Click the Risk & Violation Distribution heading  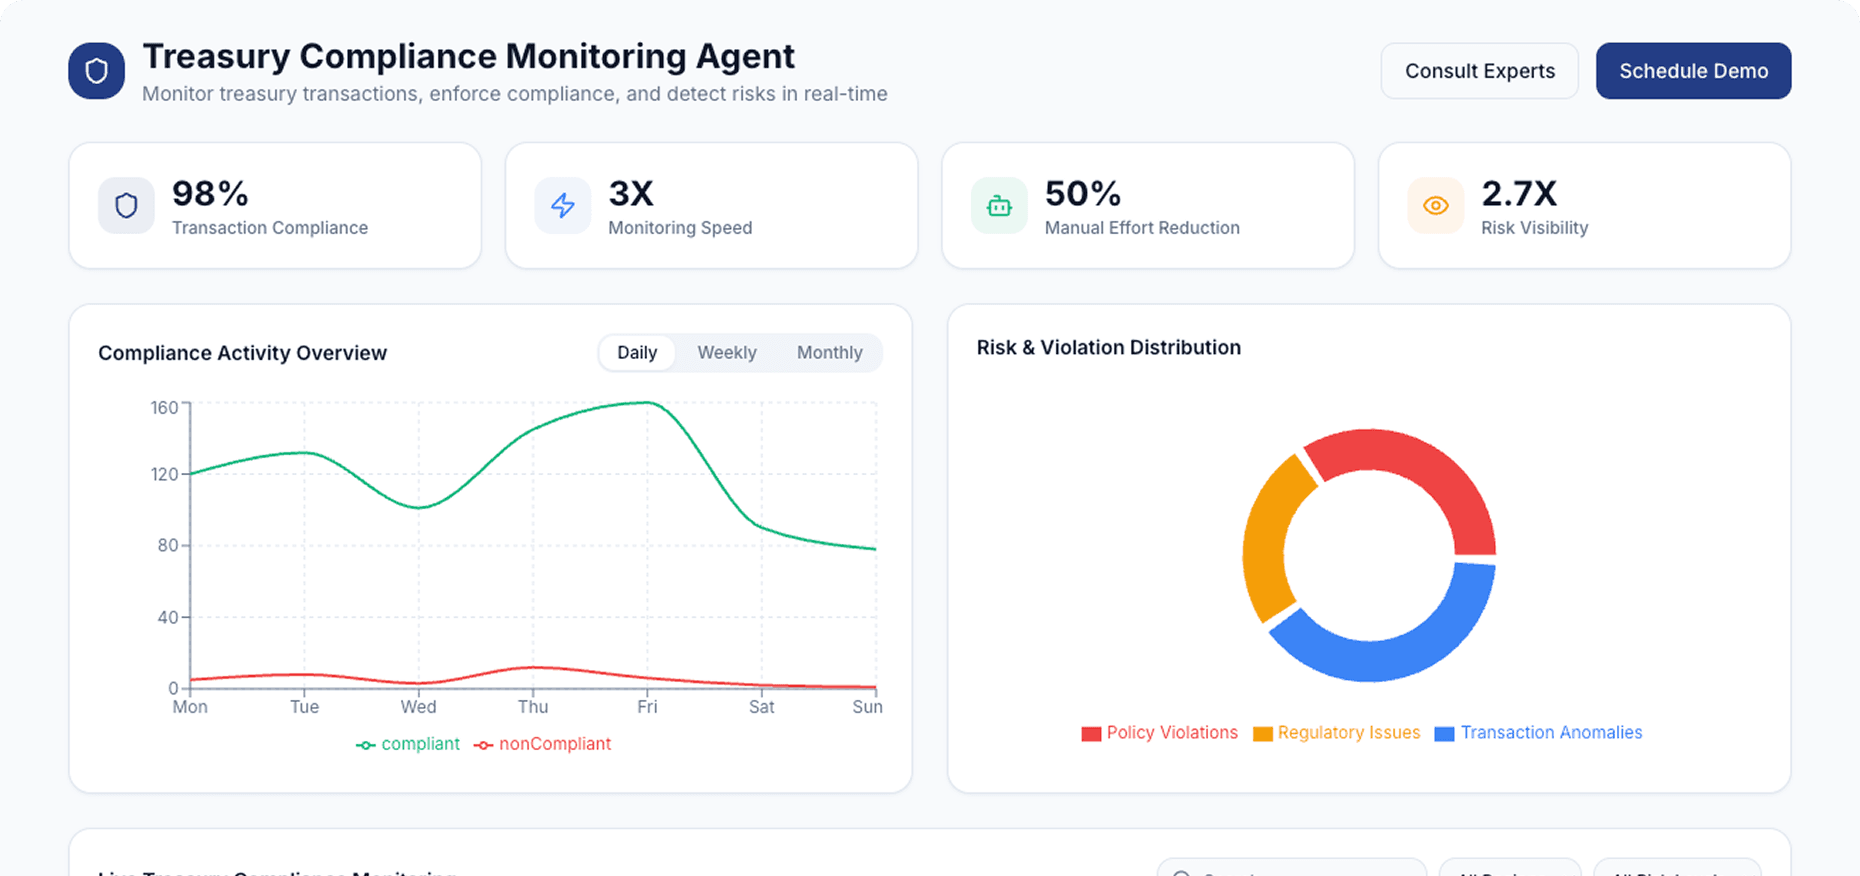[1109, 348]
